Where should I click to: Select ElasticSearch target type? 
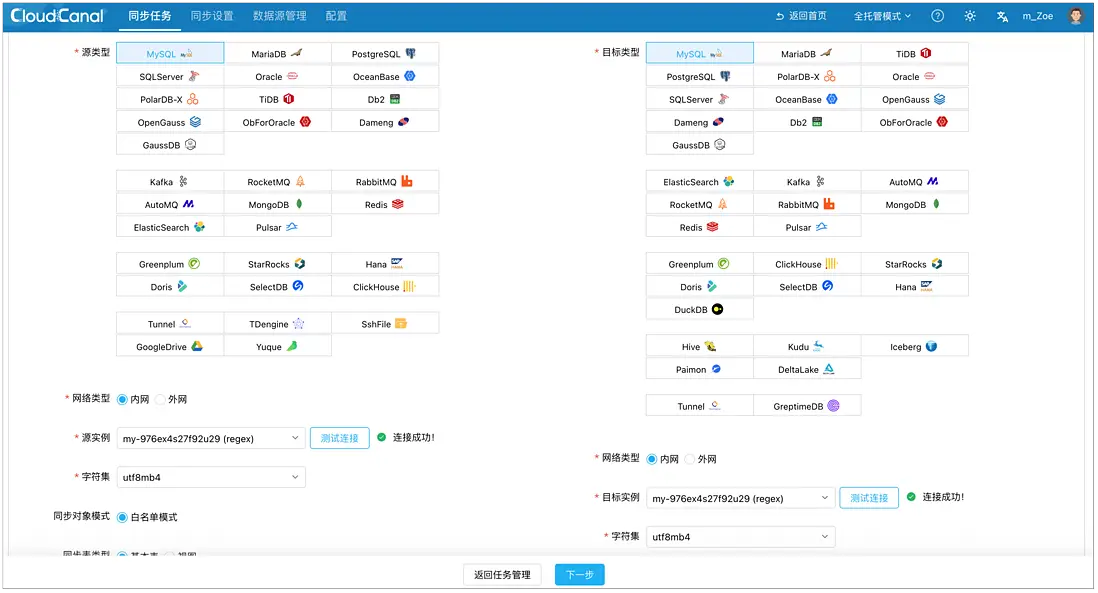(x=700, y=181)
